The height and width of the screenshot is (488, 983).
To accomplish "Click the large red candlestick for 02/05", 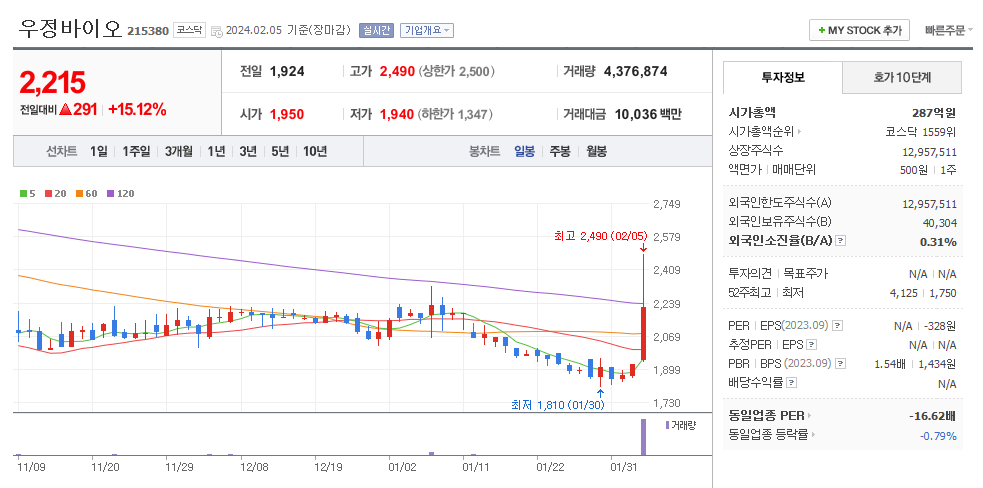I will tap(643, 334).
